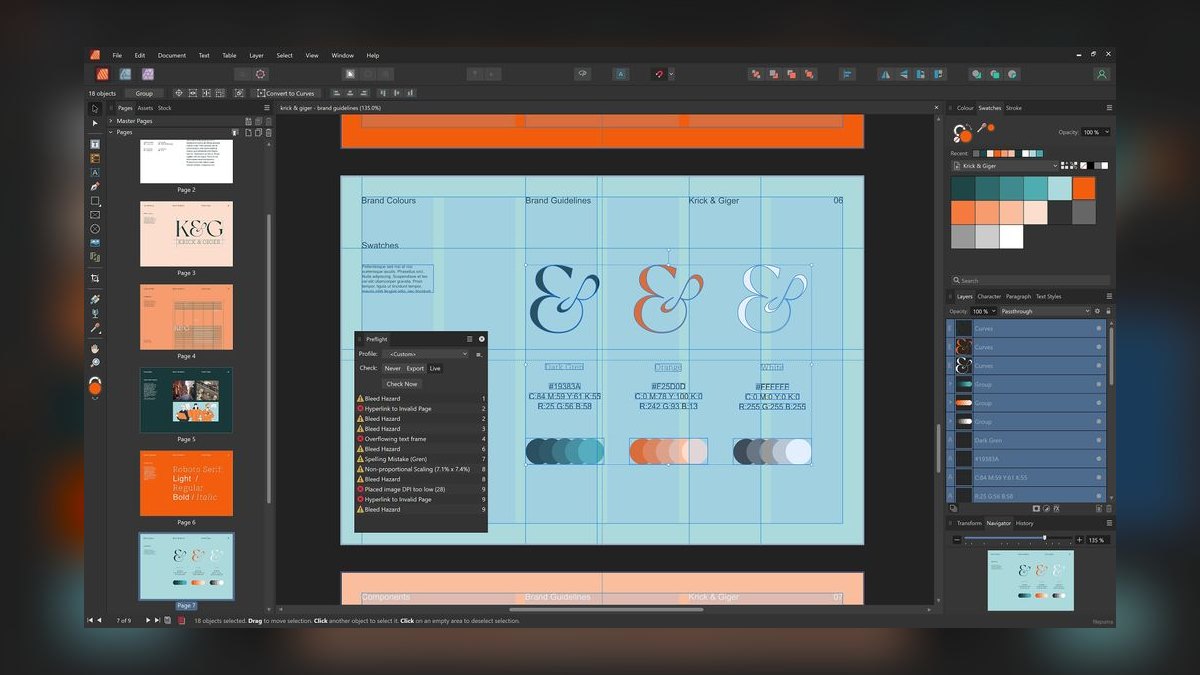The width and height of the screenshot is (1200, 675).
Task: Expand the teal gradient Group layer
Action: [x=951, y=384]
